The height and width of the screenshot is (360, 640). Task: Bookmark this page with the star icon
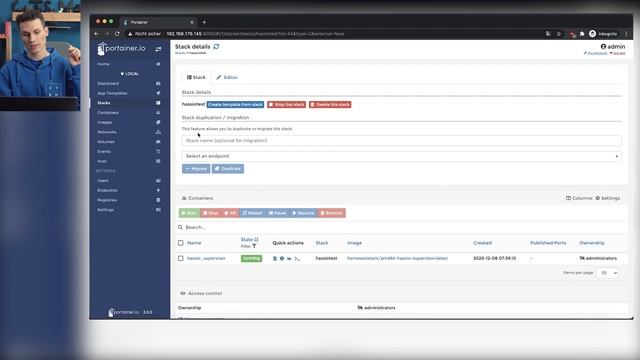(x=559, y=34)
